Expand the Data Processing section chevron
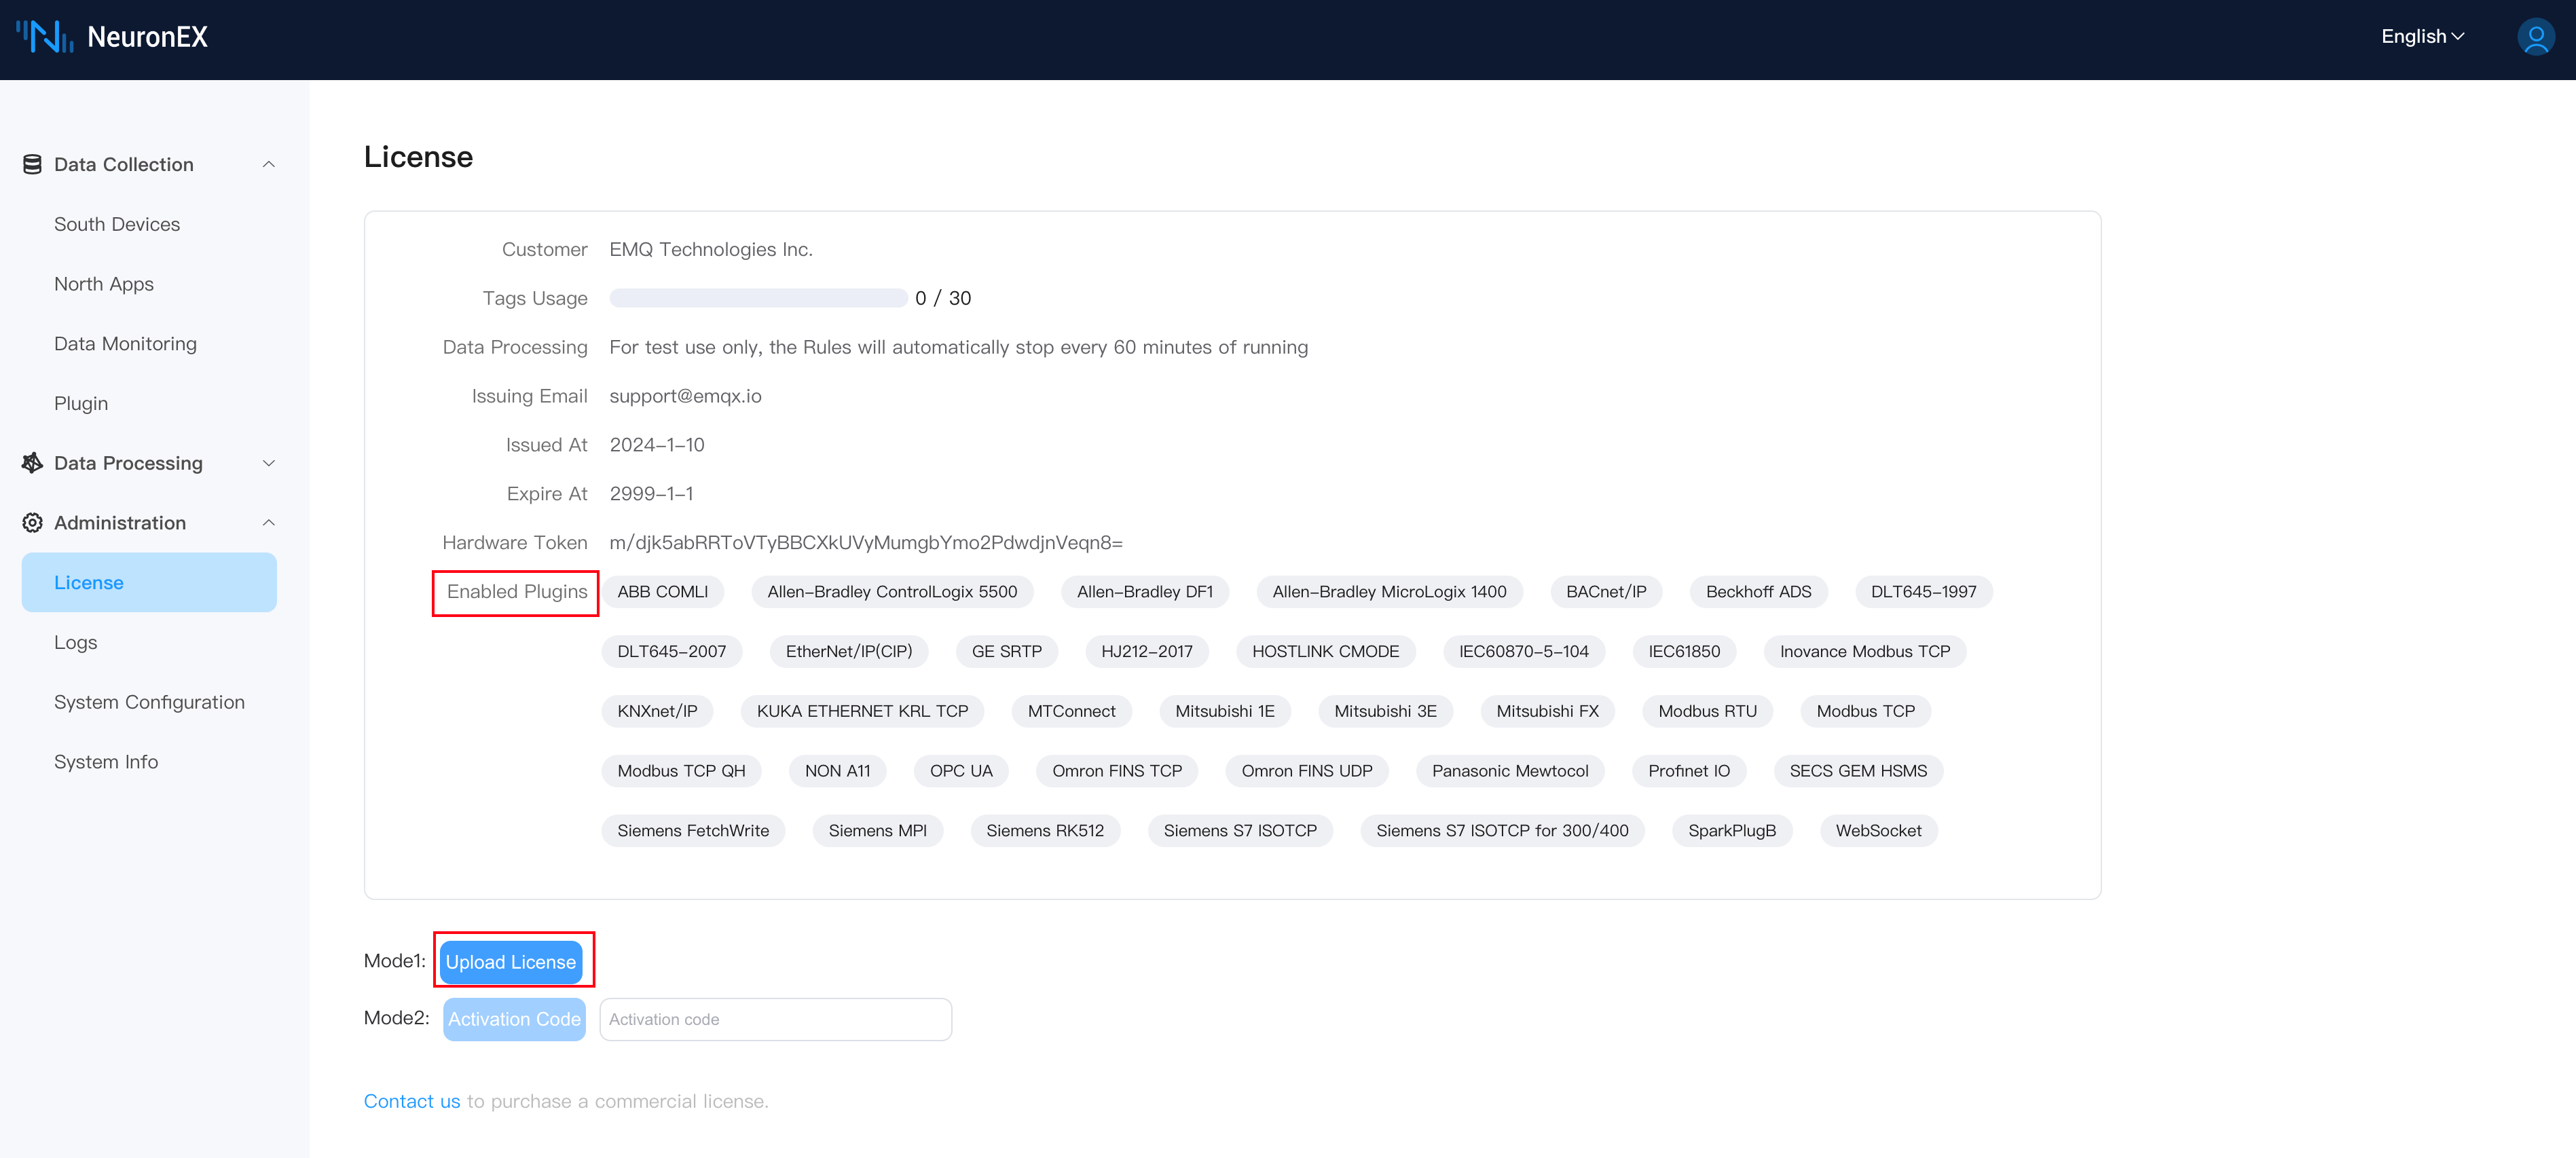Image resolution: width=2576 pixels, height=1158 pixels. [x=268, y=463]
